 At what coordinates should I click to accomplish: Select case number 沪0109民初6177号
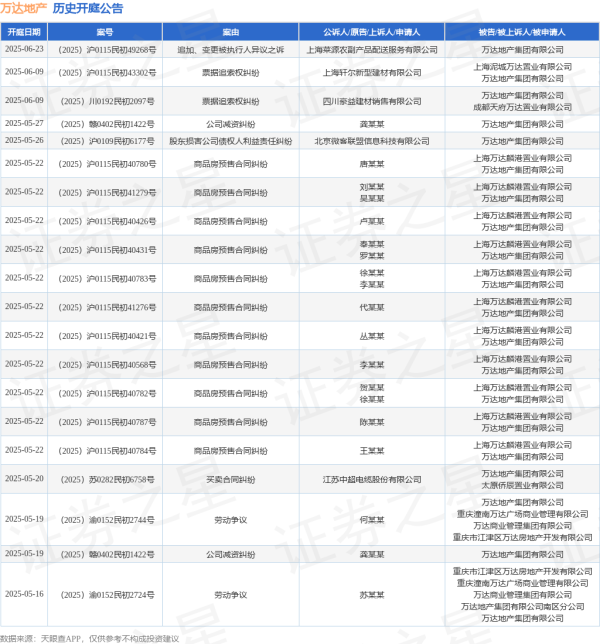[x=107, y=141]
